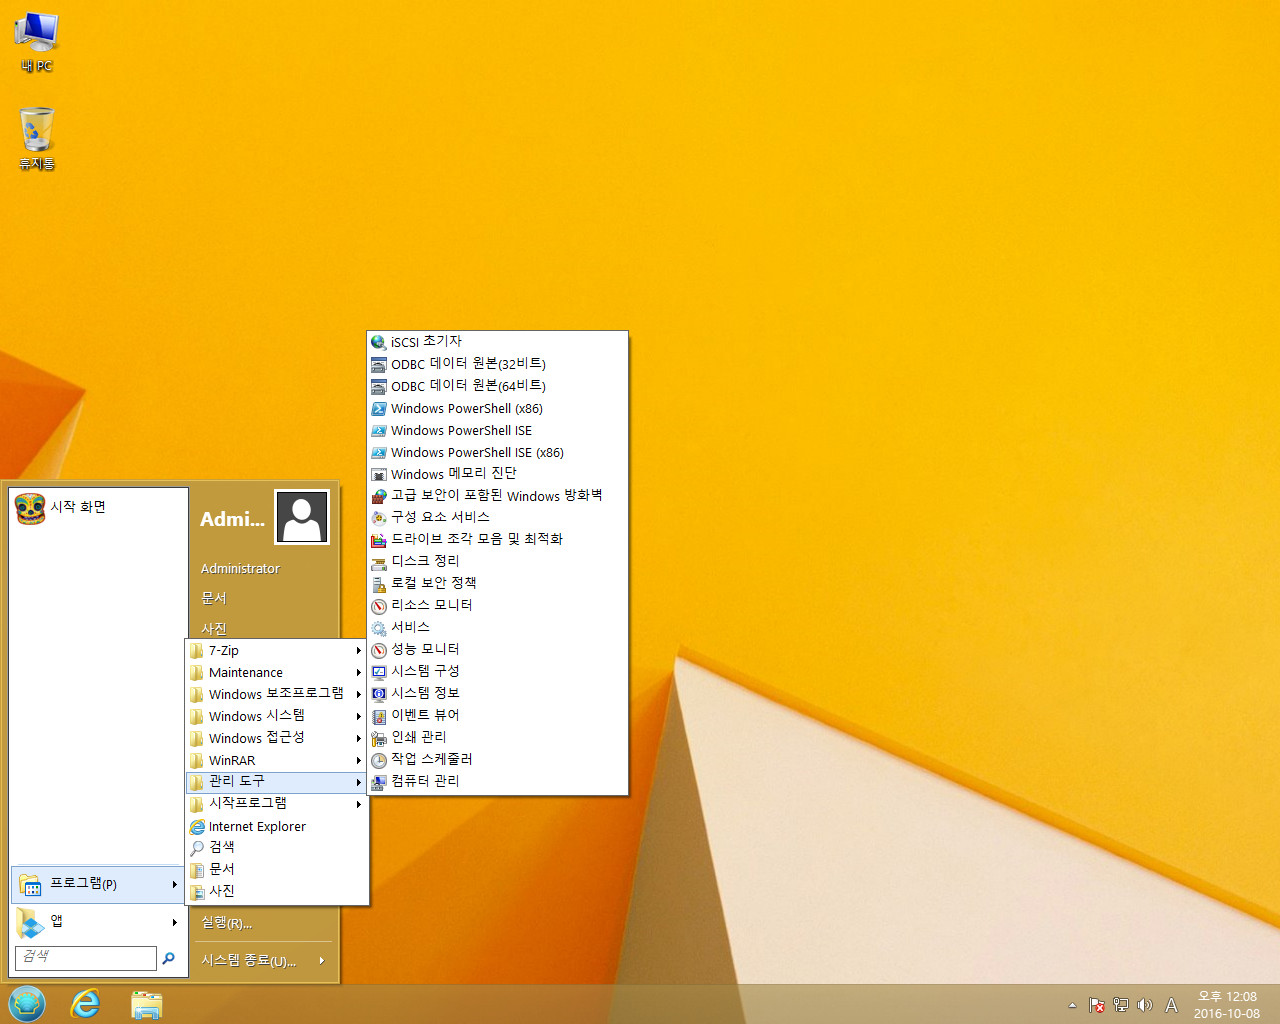Open the Administrator folder link
This screenshot has height=1024, width=1280.
coord(240,568)
